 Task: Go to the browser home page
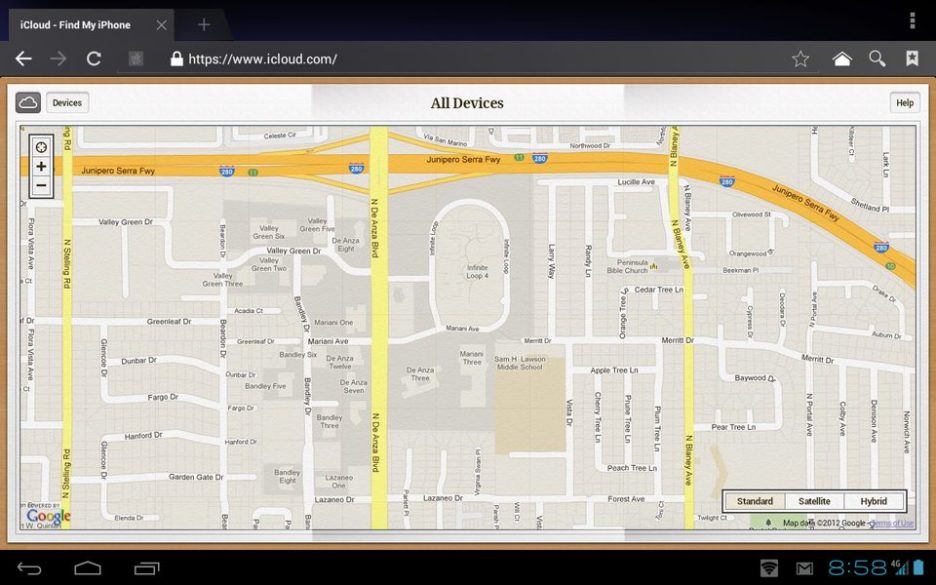[842, 58]
